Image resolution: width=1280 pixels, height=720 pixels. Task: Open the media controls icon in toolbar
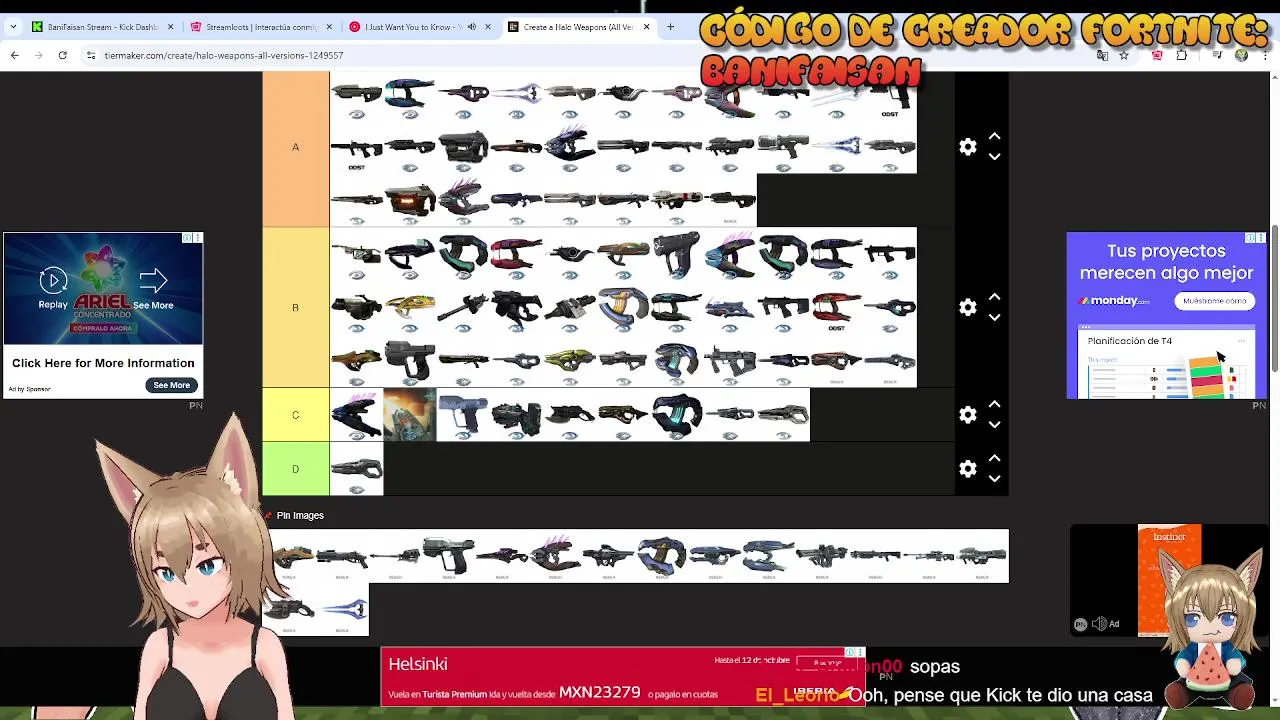[x=1217, y=55]
